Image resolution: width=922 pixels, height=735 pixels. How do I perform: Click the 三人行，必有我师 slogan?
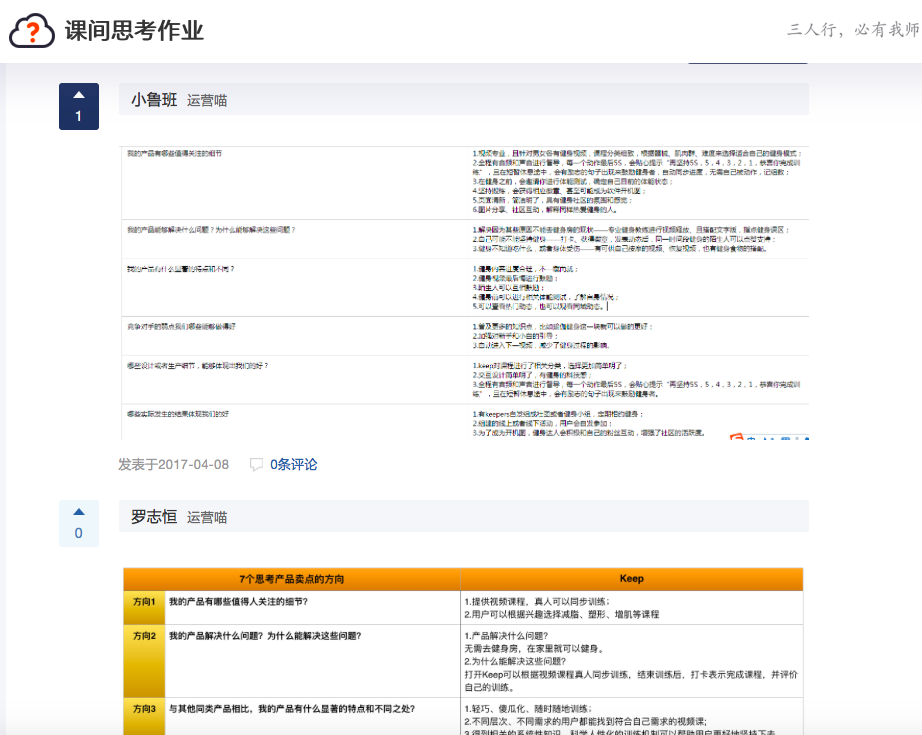tap(854, 29)
